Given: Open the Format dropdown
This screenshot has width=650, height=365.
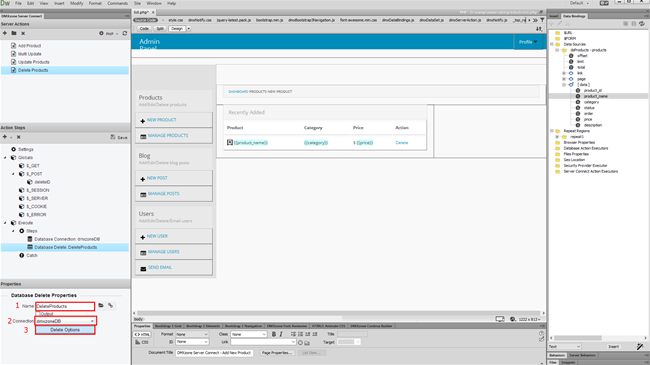Looking at the screenshot, I should (x=192, y=334).
